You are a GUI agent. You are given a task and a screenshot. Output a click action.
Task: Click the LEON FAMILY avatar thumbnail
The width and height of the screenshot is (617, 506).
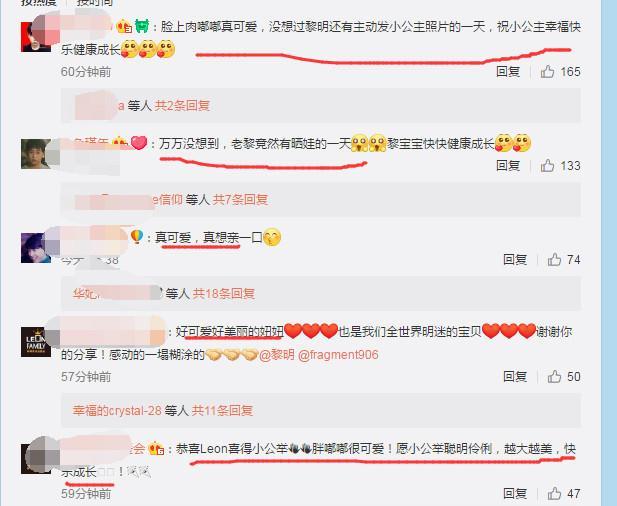35,342
